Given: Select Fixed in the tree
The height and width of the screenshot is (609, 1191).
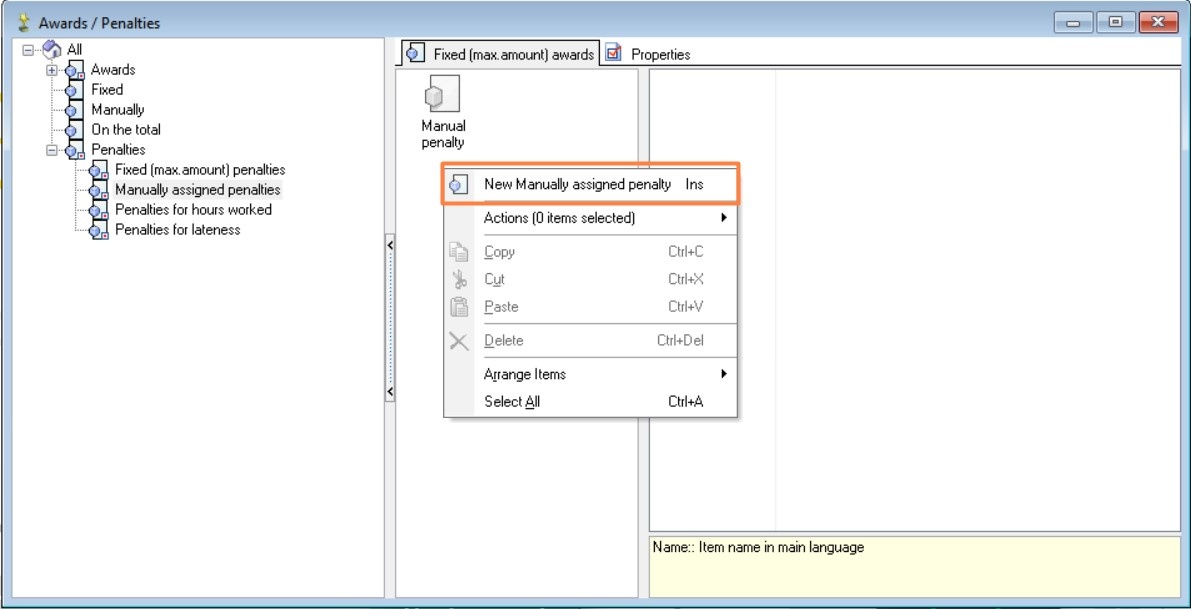Looking at the screenshot, I should 107,90.
